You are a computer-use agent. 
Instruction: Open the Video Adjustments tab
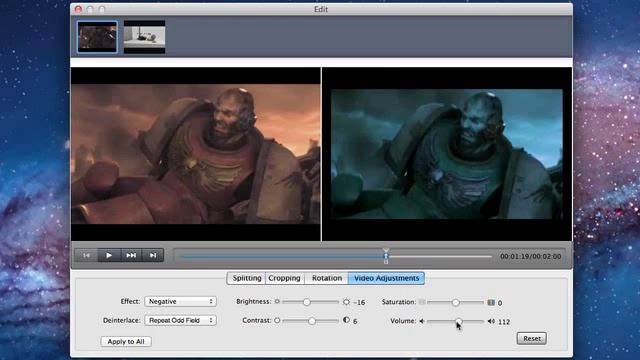click(x=386, y=278)
